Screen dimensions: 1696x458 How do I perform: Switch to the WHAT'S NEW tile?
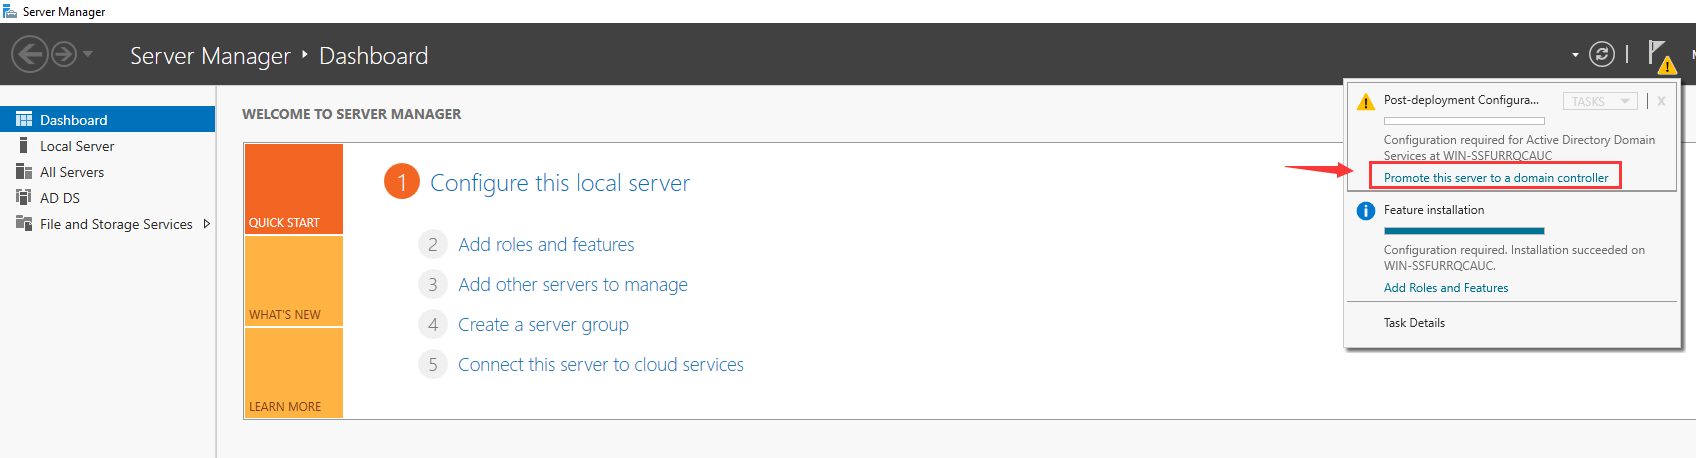(x=293, y=282)
